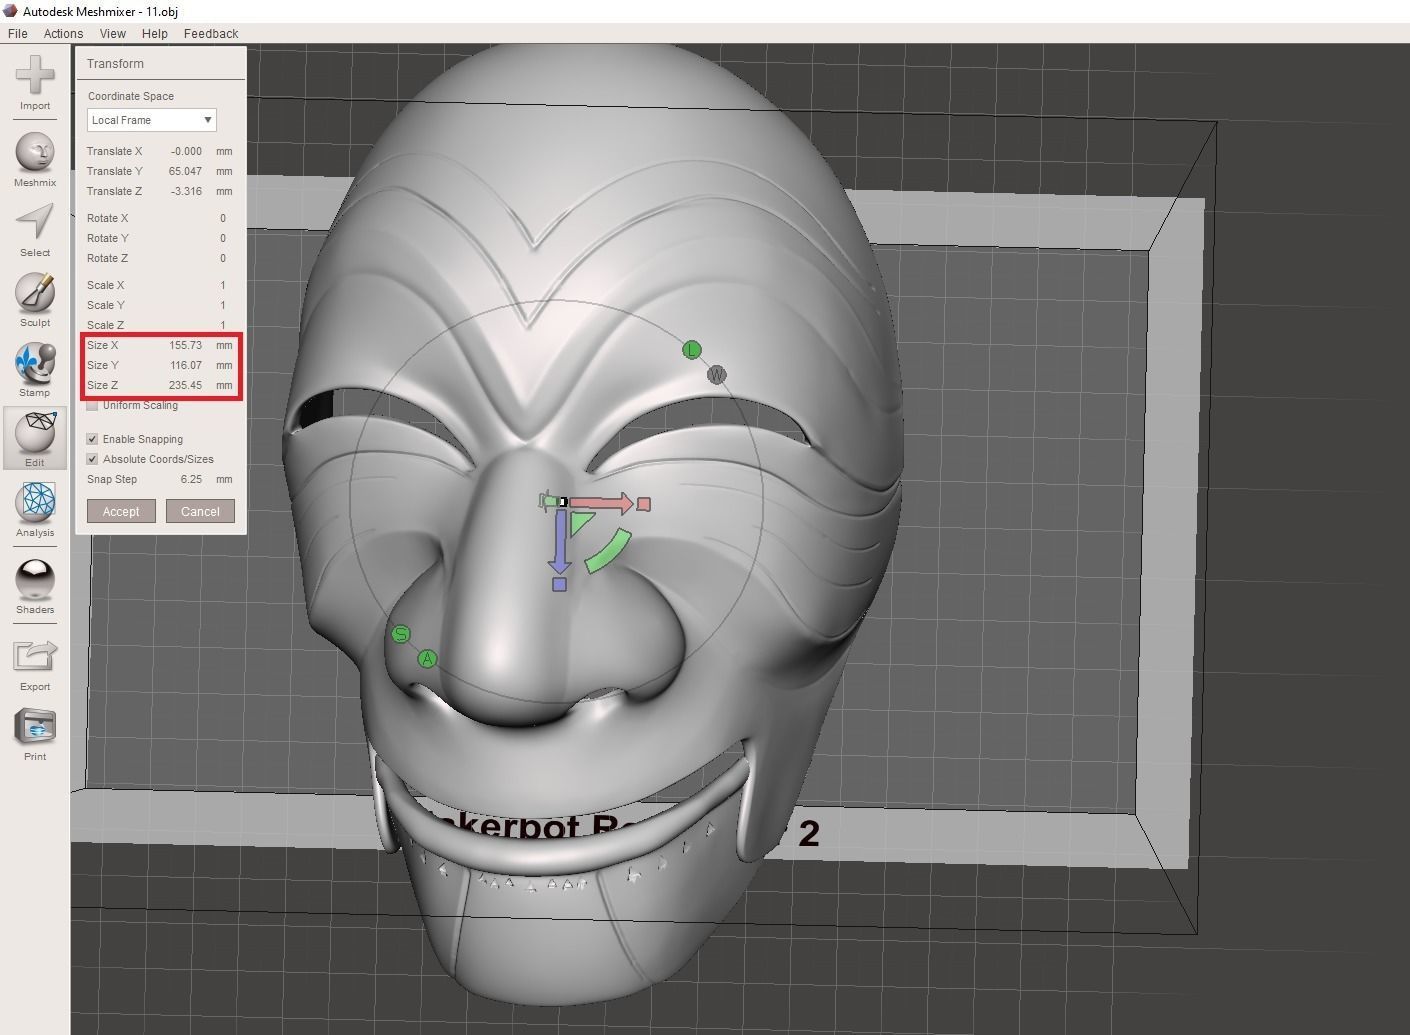Toggle the Uniform Scaling checkbox
The image size is (1410, 1035).
93,405
